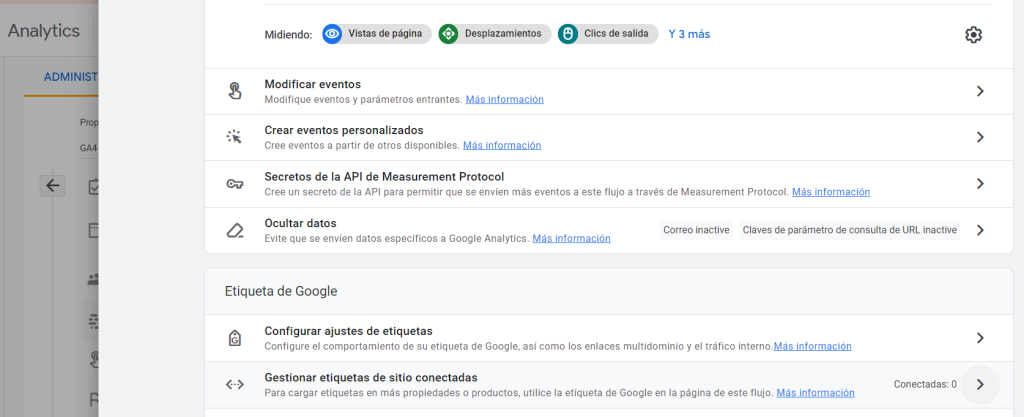Viewport: 1024px width, 417px height.
Task: Open Gestionar etiquetas de sitio conectadas chevron
Action: tap(980, 384)
